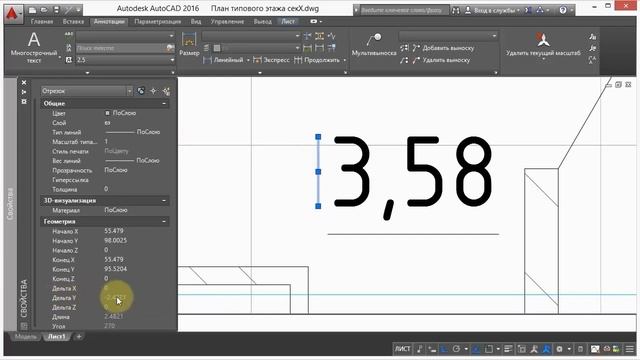Open the Вставка ribbon tab

click(x=73, y=22)
